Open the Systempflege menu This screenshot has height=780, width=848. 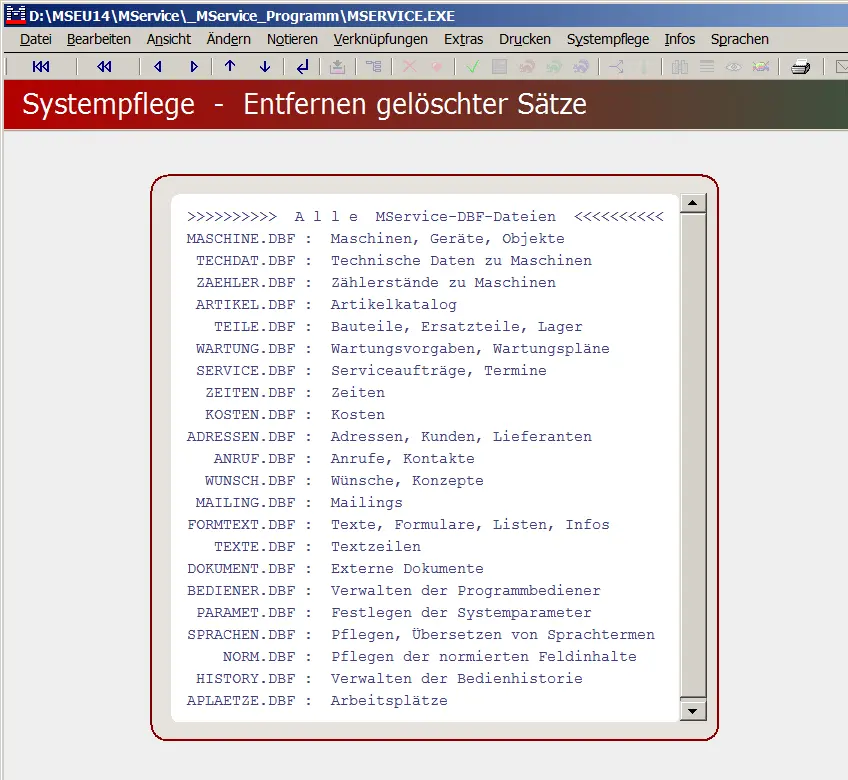click(606, 39)
